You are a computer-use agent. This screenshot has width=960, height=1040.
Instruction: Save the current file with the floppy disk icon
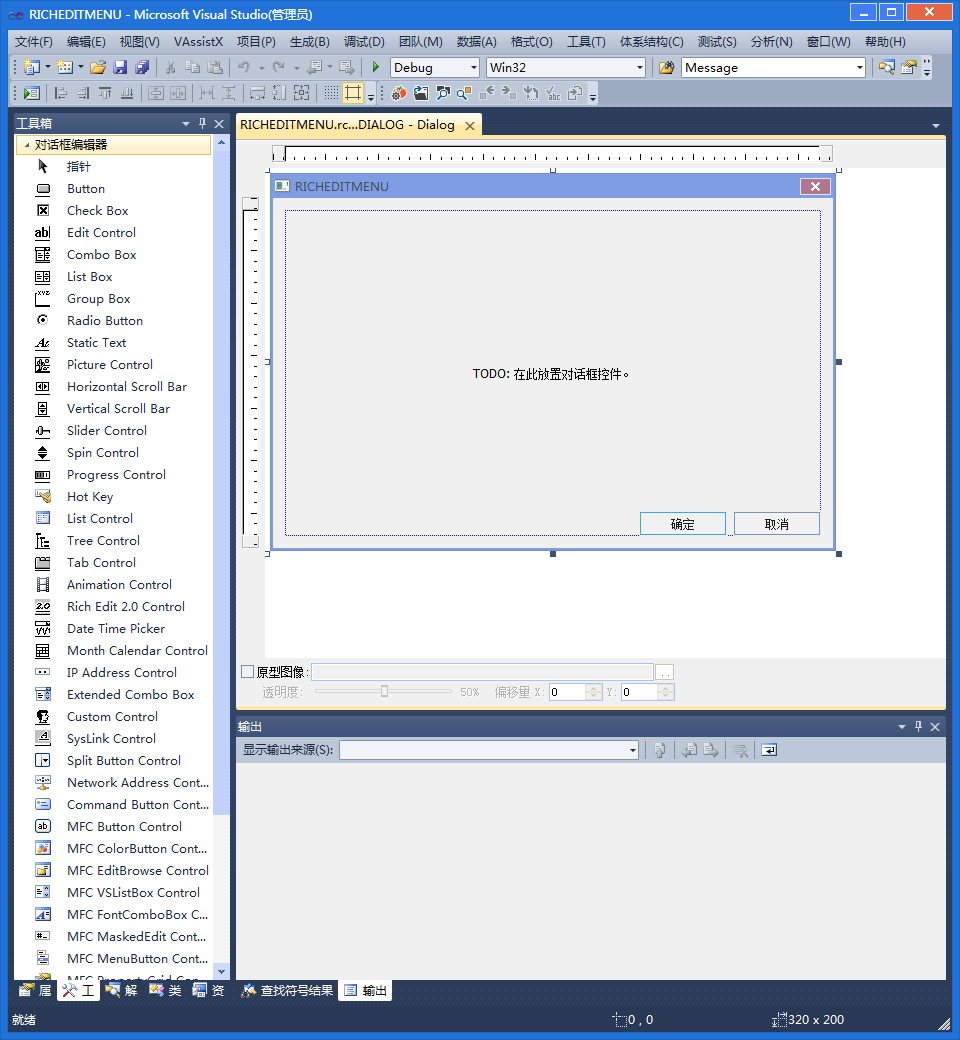[120, 68]
